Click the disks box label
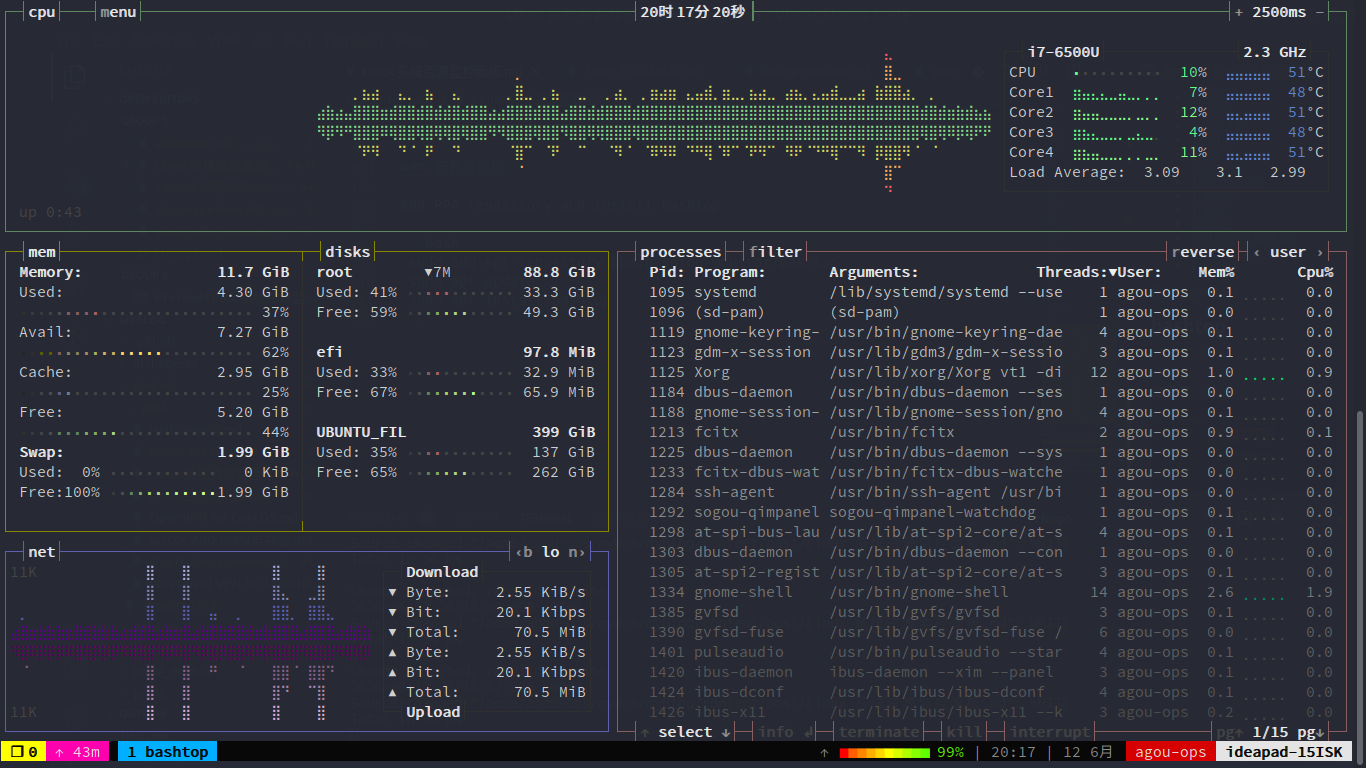Screen dimensions: 1366x768 [347, 252]
